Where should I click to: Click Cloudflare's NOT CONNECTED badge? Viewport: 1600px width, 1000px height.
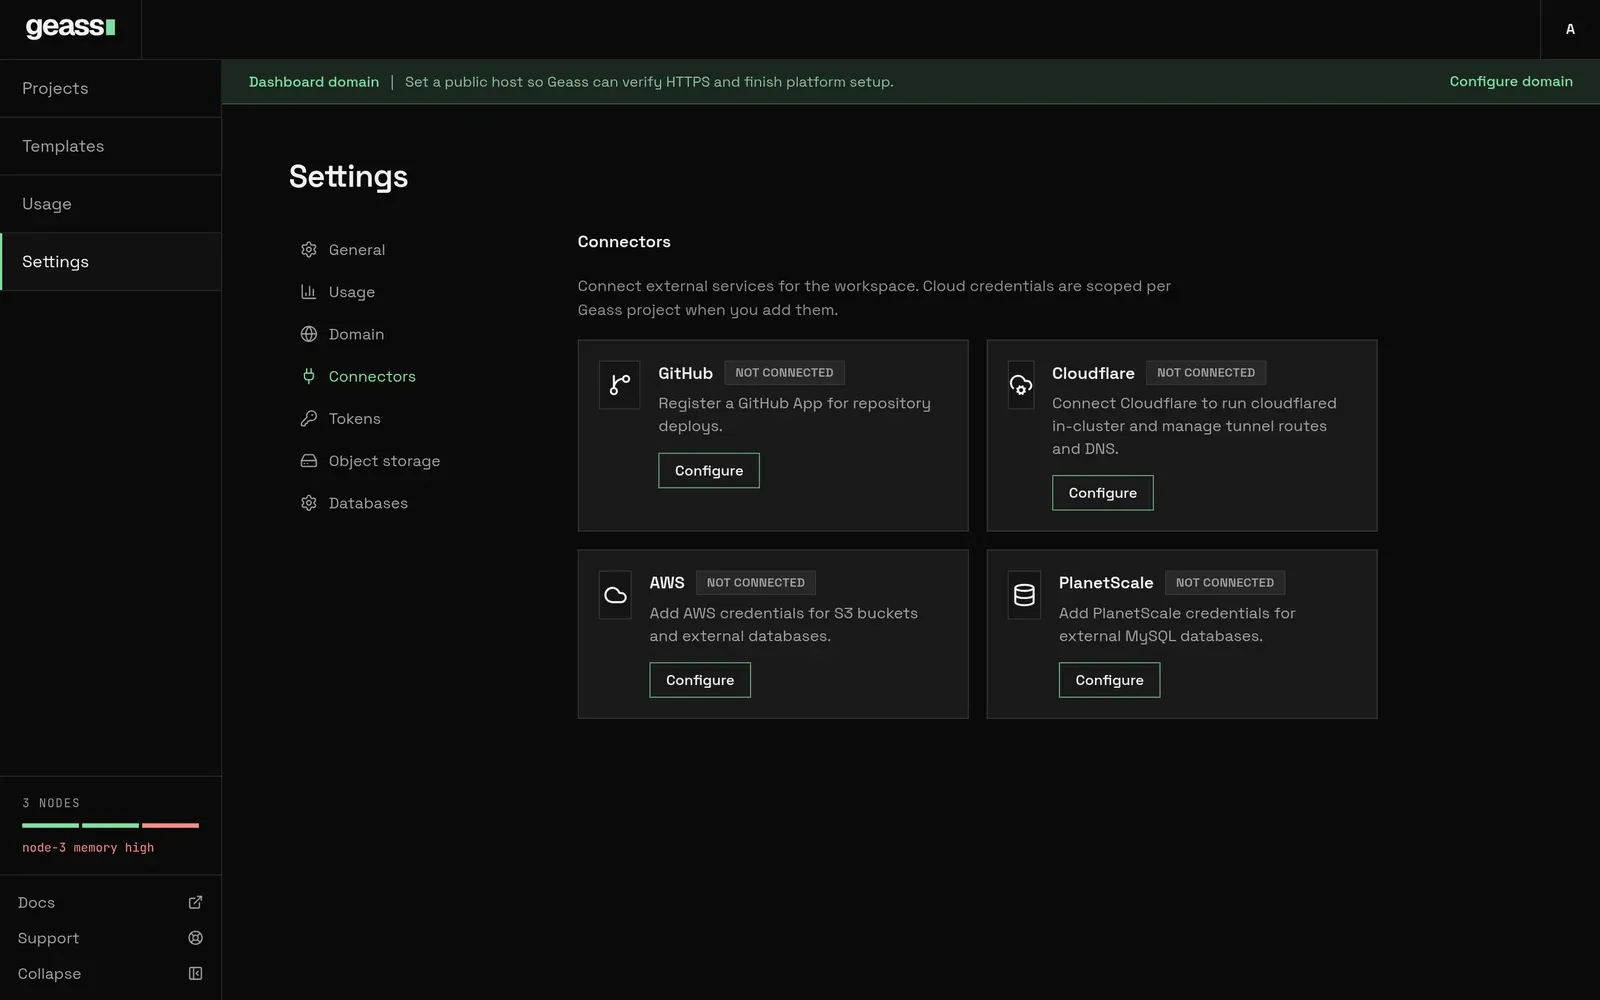[x=1206, y=373]
